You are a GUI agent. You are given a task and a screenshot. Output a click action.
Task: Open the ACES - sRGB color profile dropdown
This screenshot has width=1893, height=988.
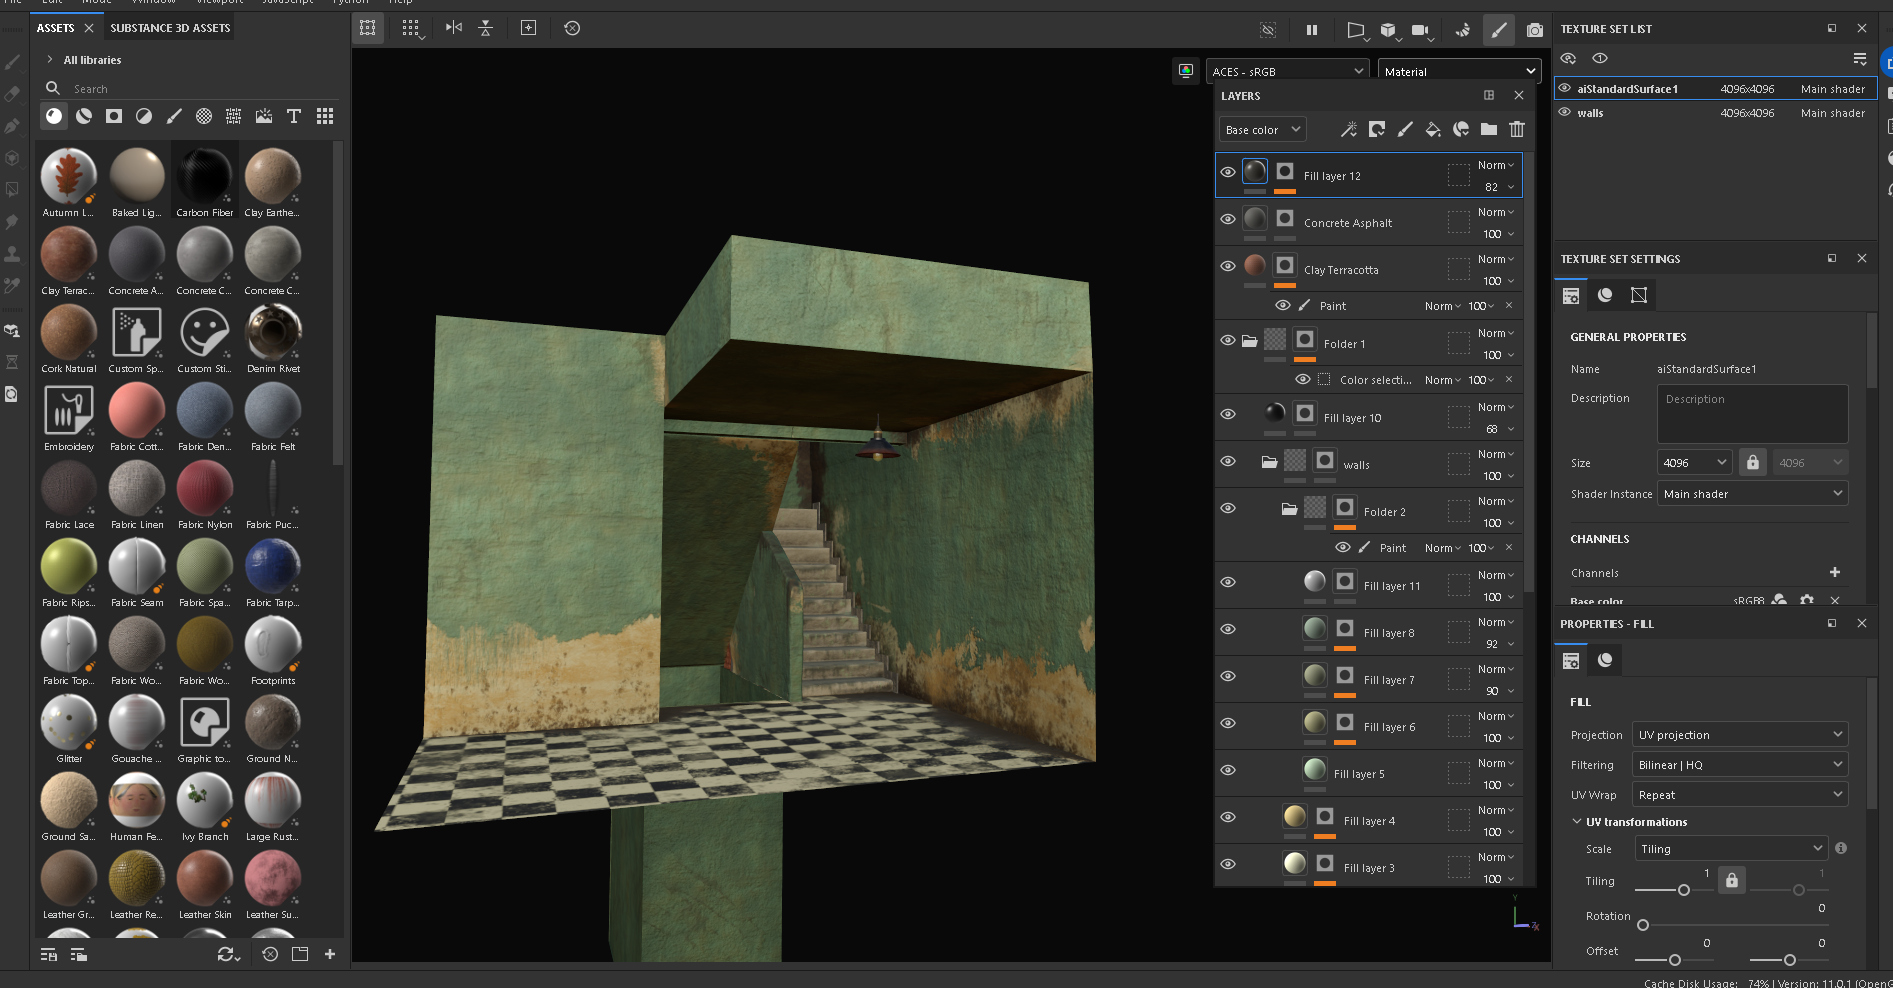(x=1287, y=71)
